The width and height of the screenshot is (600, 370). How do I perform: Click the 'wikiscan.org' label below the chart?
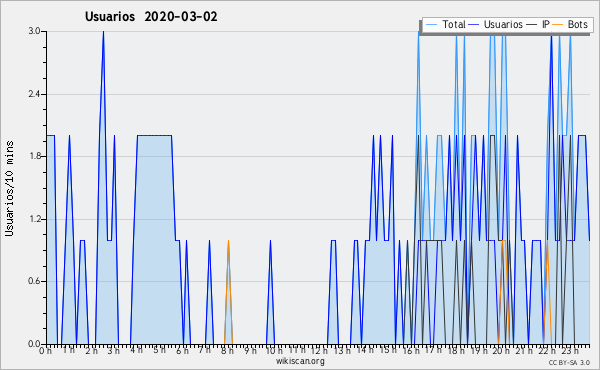tap(300, 361)
